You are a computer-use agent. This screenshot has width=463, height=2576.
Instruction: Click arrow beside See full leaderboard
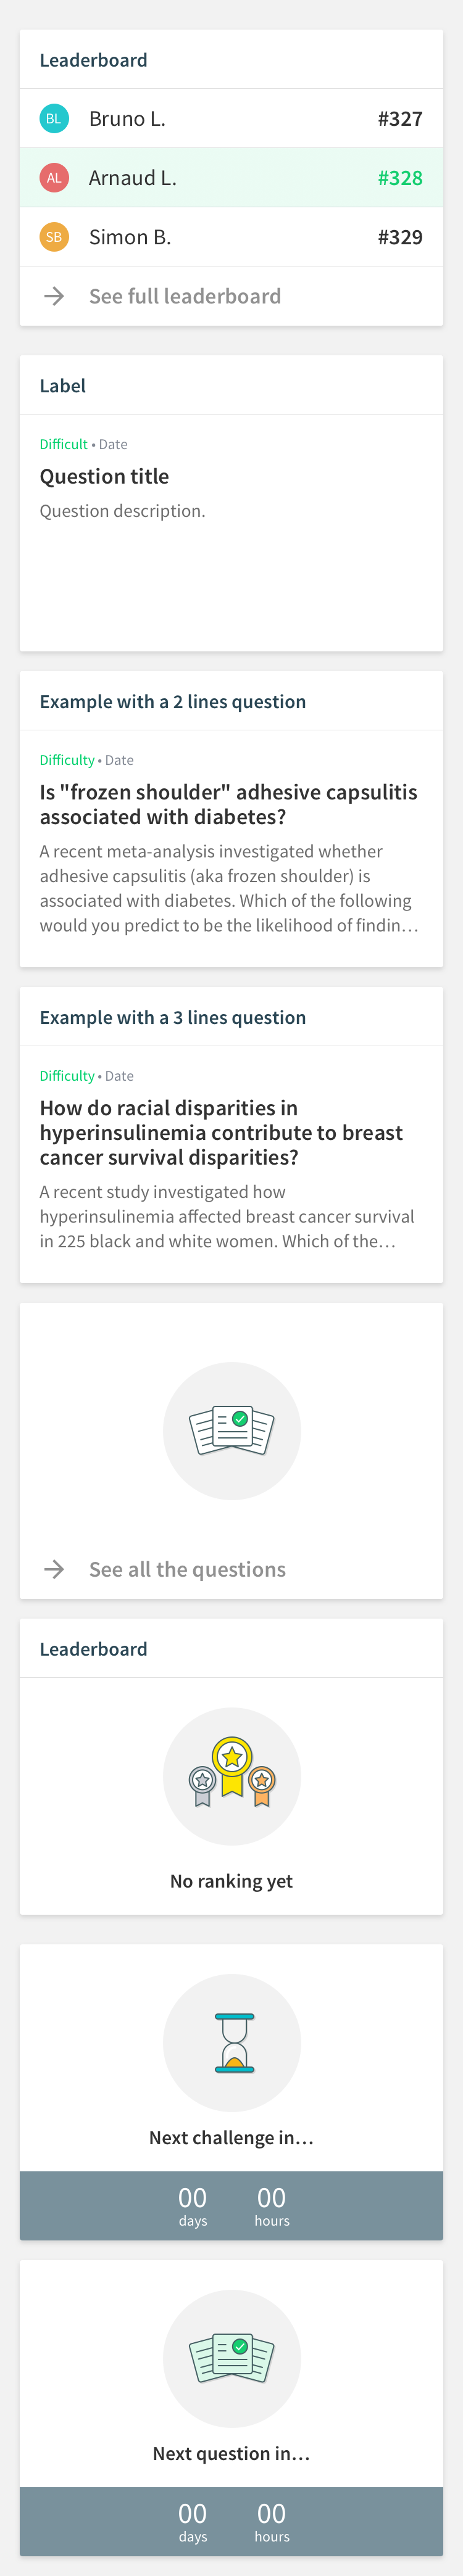point(54,296)
